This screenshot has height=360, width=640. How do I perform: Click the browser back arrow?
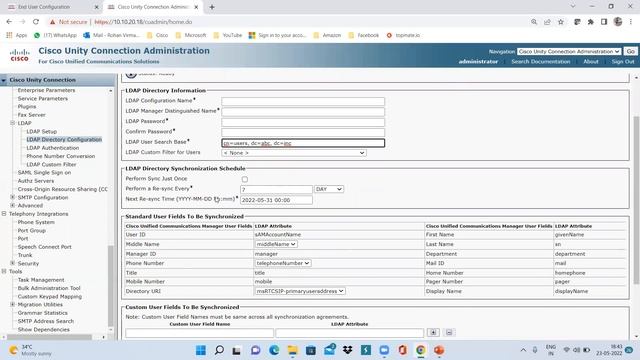tap(9, 22)
